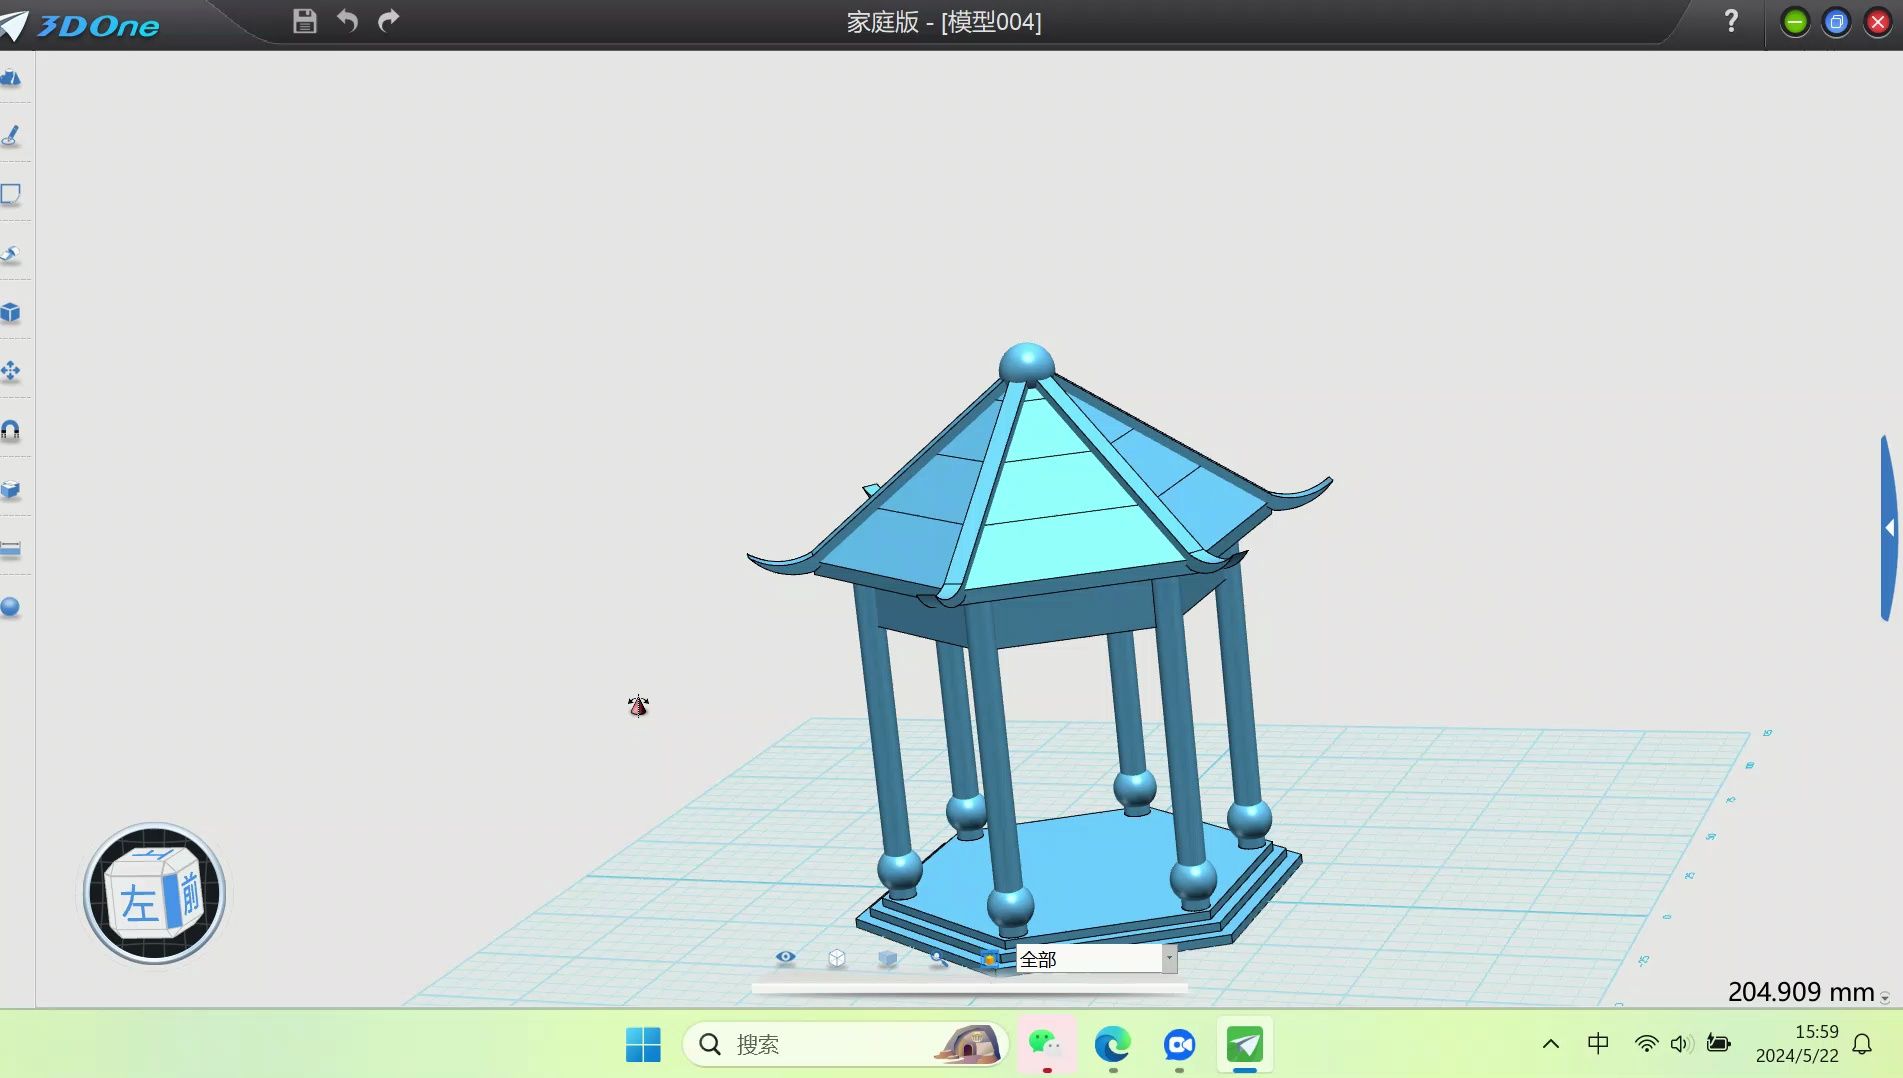Switch to wireframe display mode

click(x=836, y=958)
